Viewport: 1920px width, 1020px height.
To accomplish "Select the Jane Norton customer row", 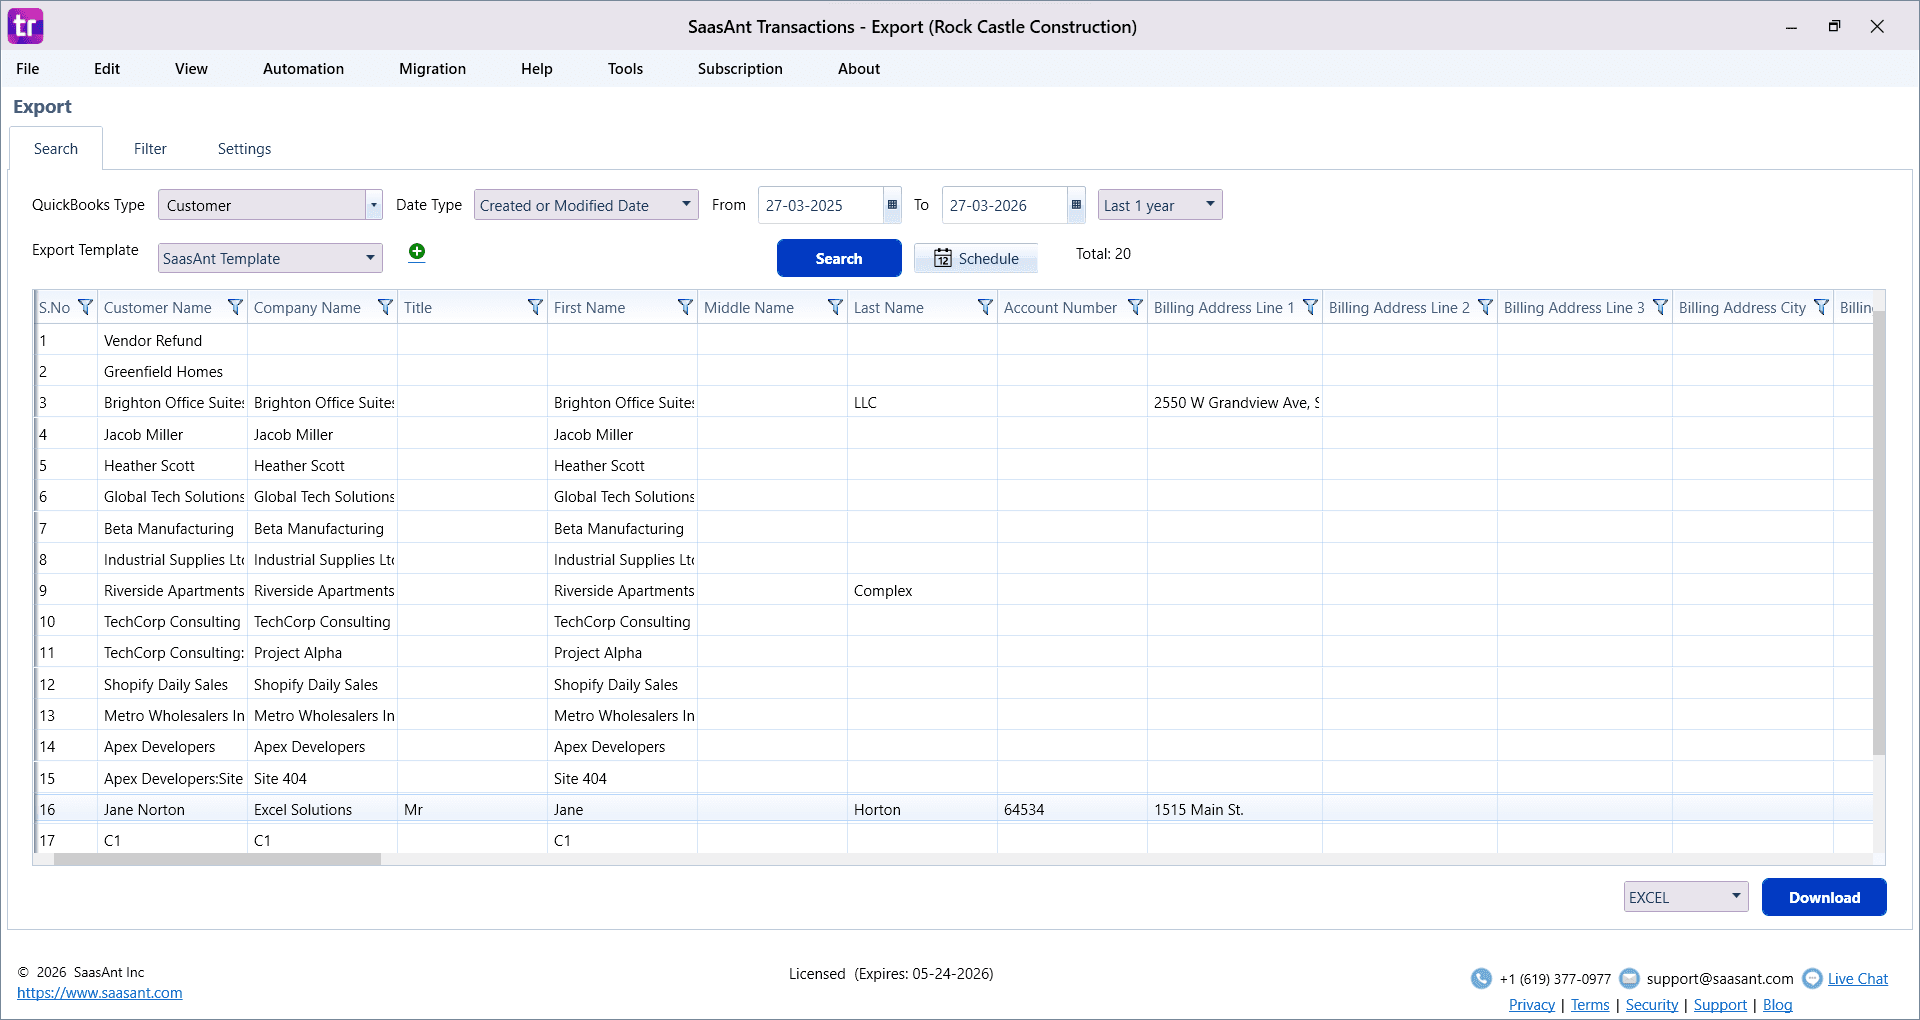I will [953, 809].
